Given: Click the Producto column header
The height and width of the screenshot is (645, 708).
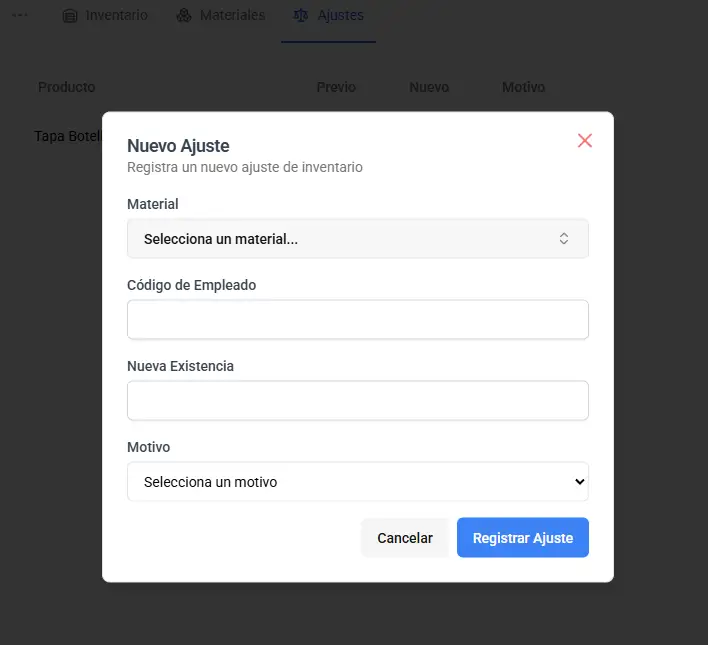Looking at the screenshot, I should 66,87.
